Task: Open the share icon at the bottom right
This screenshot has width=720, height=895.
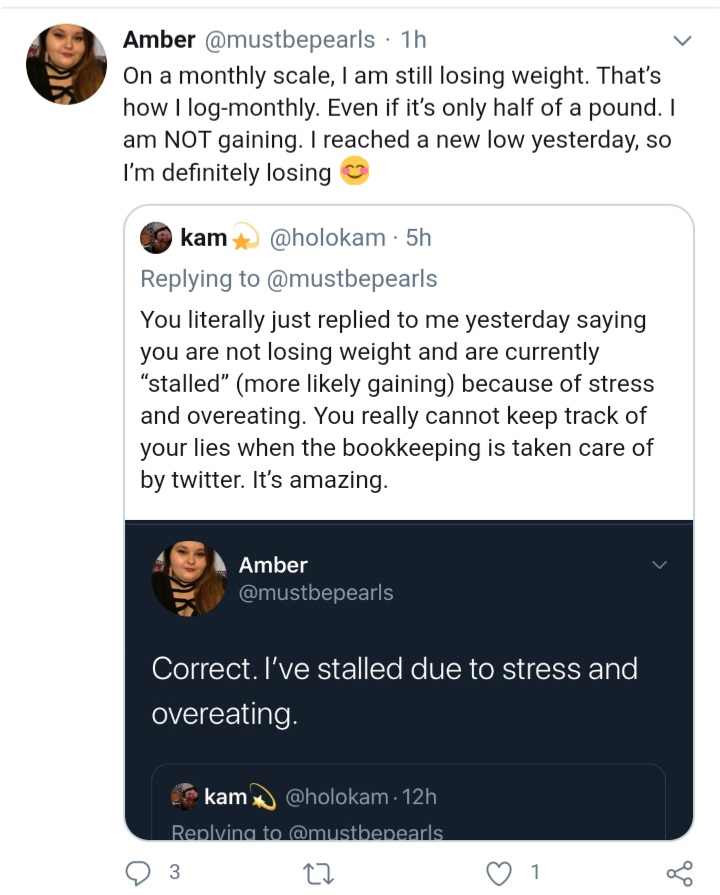Action: coord(679,873)
